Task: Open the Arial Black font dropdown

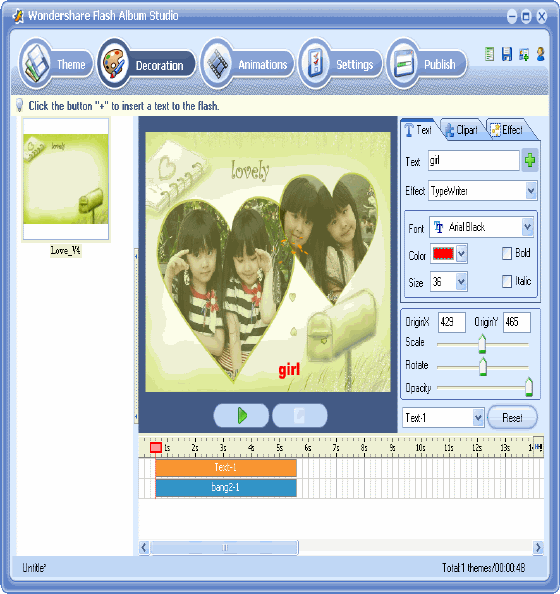Action: [527, 227]
